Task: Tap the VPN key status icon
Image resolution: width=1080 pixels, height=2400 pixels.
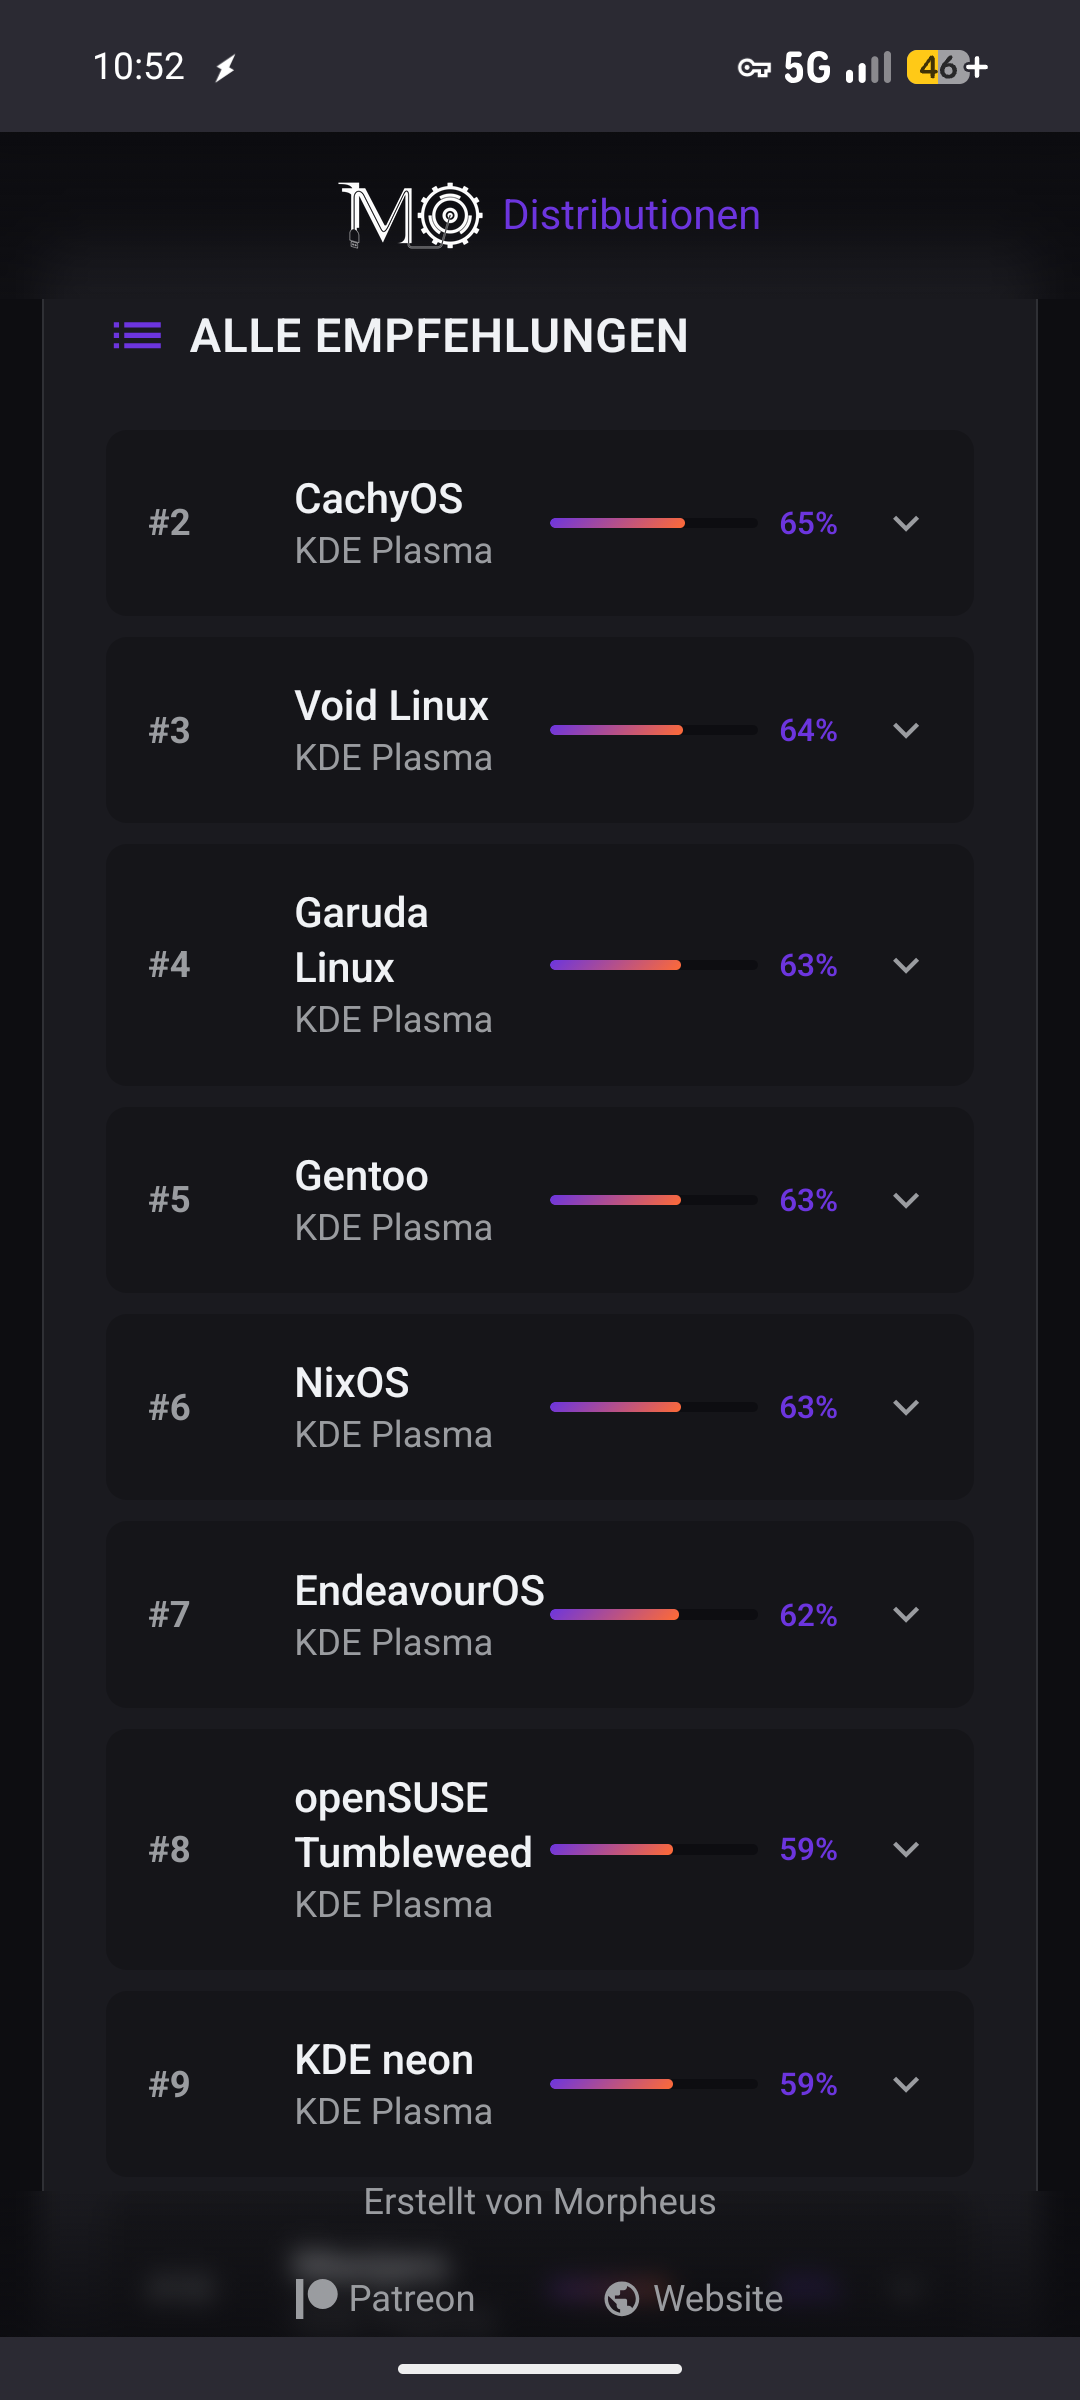Action: pos(754,68)
